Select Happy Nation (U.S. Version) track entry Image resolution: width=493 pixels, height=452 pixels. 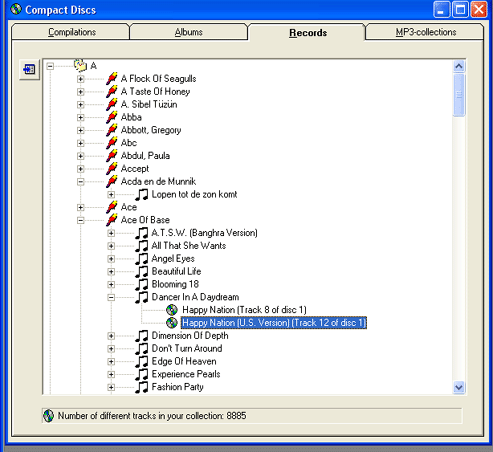click(x=274, y=323)
